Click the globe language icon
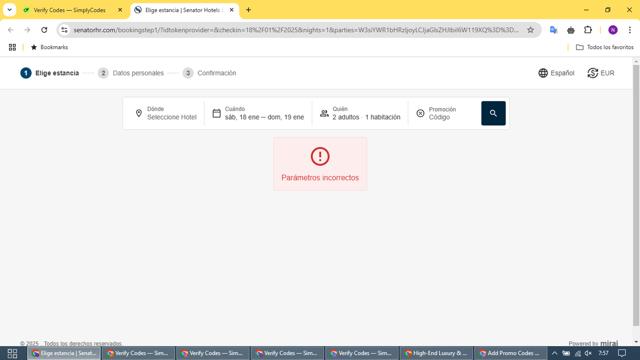 pos(543,73)
